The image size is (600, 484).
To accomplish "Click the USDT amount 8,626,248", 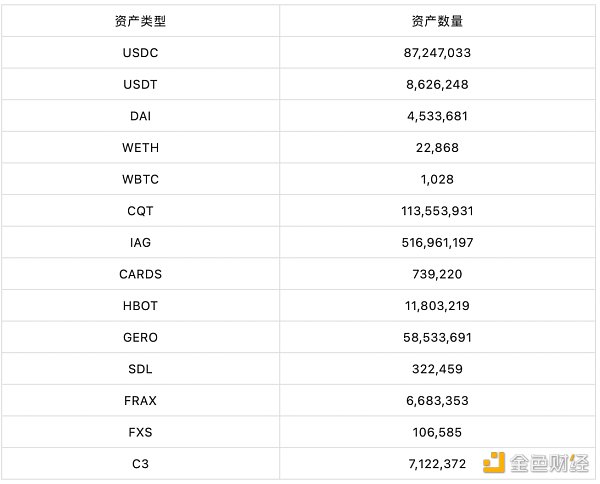I will pyautogui.click(x=437, y=85).
